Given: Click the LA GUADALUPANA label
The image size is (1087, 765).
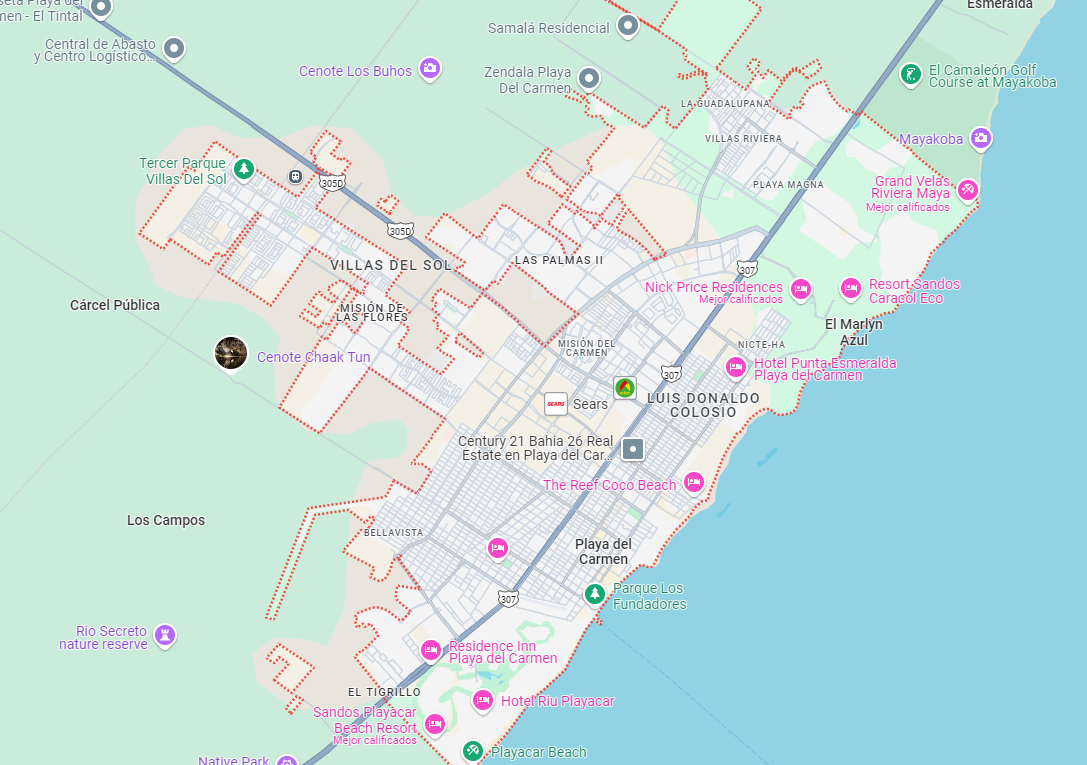Looking at the screenshot, I should pyautogui.click(x=725, y=104).
